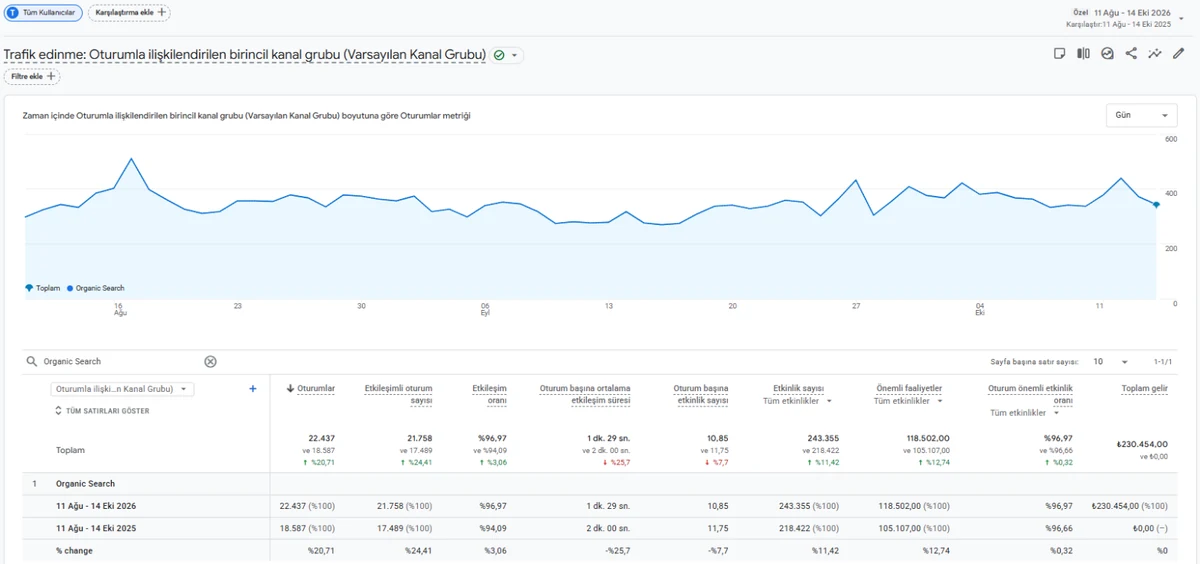
Task: Click the trend line insights icon
Action: (1155, 54)
